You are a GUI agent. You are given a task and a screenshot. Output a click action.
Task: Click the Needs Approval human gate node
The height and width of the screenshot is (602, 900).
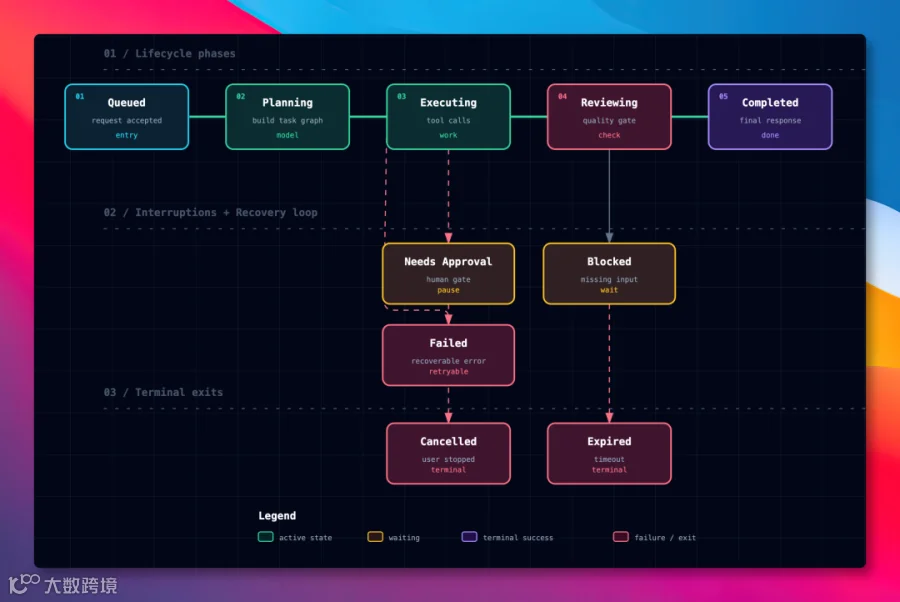pyautogui.click(x=448, y=274)
